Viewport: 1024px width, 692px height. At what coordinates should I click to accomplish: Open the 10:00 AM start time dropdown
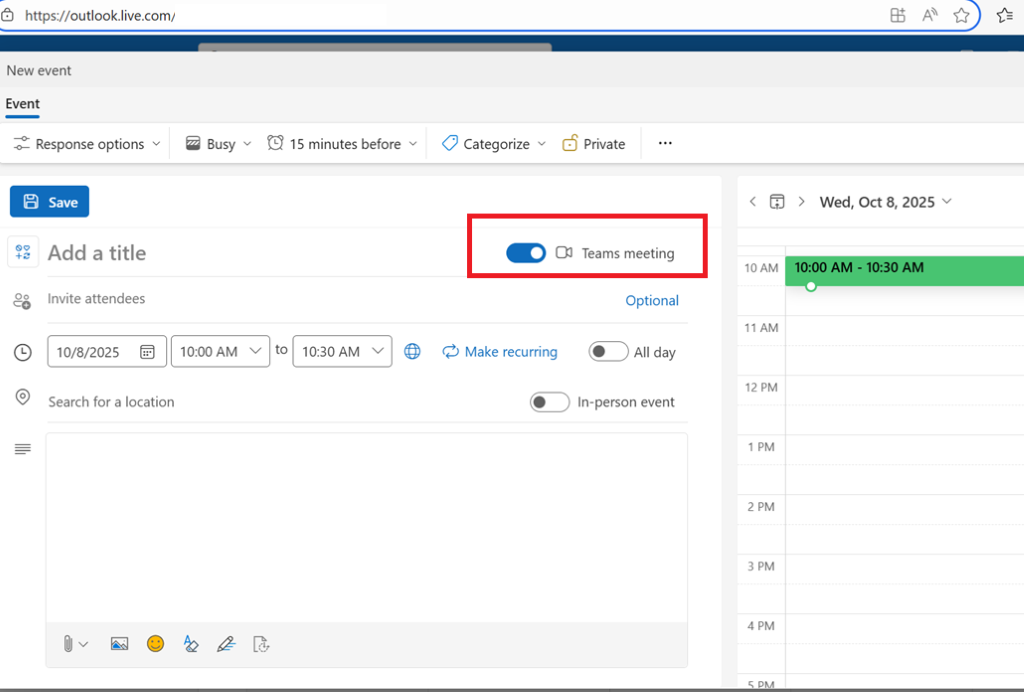tap(220, 351)
